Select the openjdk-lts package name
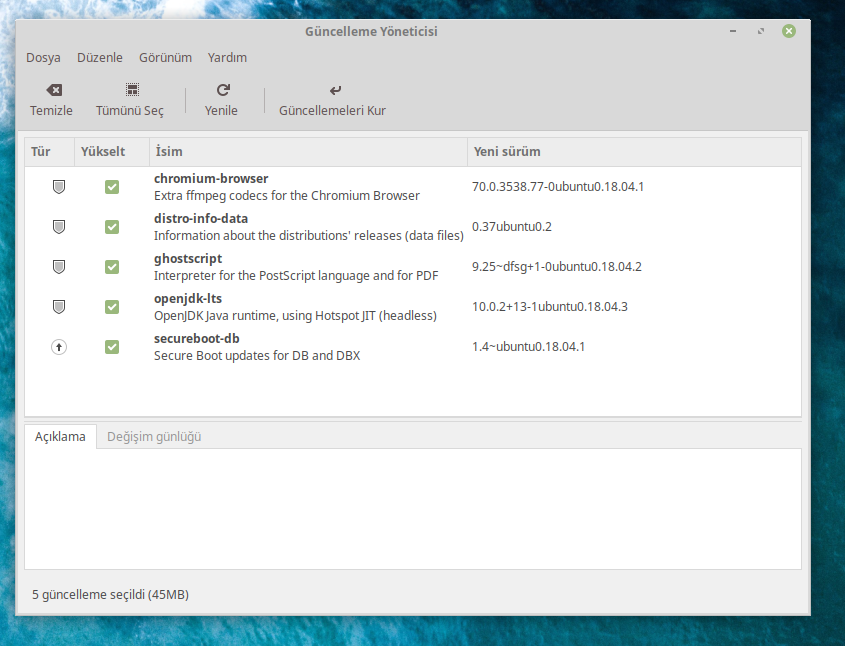The width and height of the screenshot is (845, 646). [x=188, y=298]
